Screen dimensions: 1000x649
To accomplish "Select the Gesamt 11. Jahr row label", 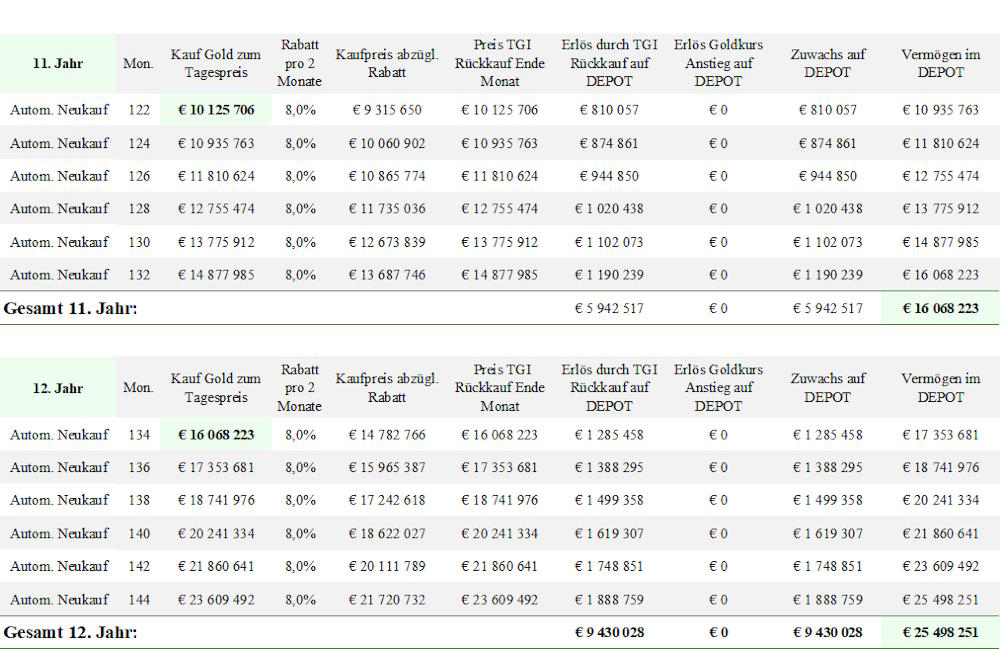I will tap(70, 309).
